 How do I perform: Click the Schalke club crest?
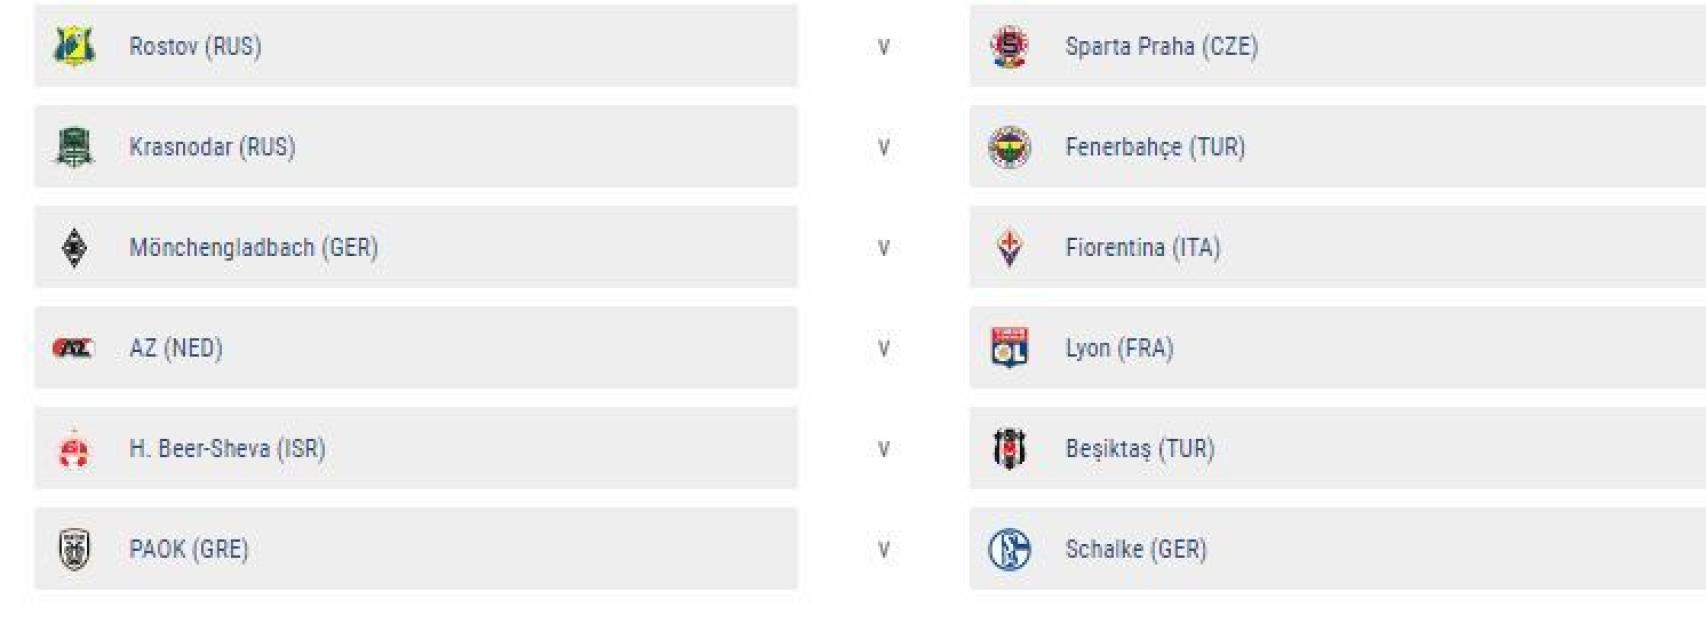(x=1009, y=549)
